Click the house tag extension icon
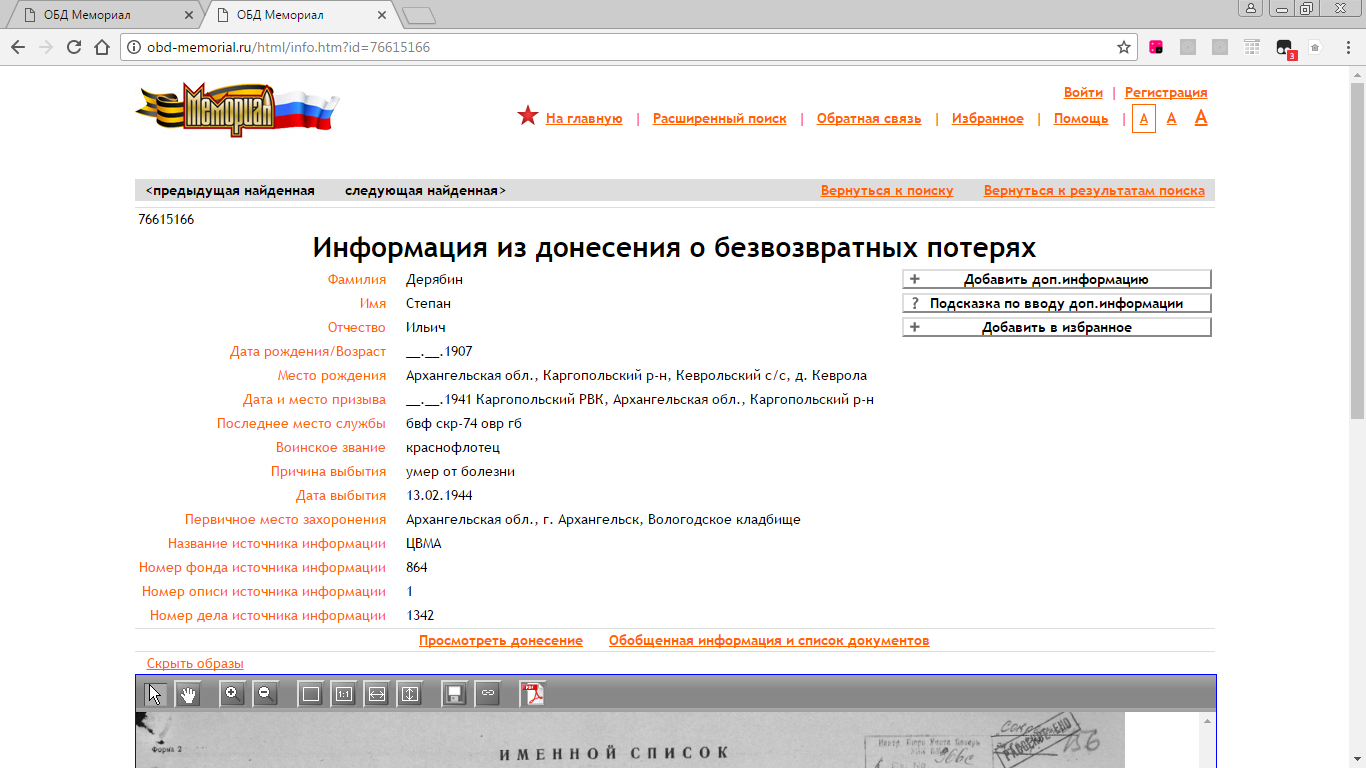This screenshot has width=1366, height=768. coord(1315,47)
